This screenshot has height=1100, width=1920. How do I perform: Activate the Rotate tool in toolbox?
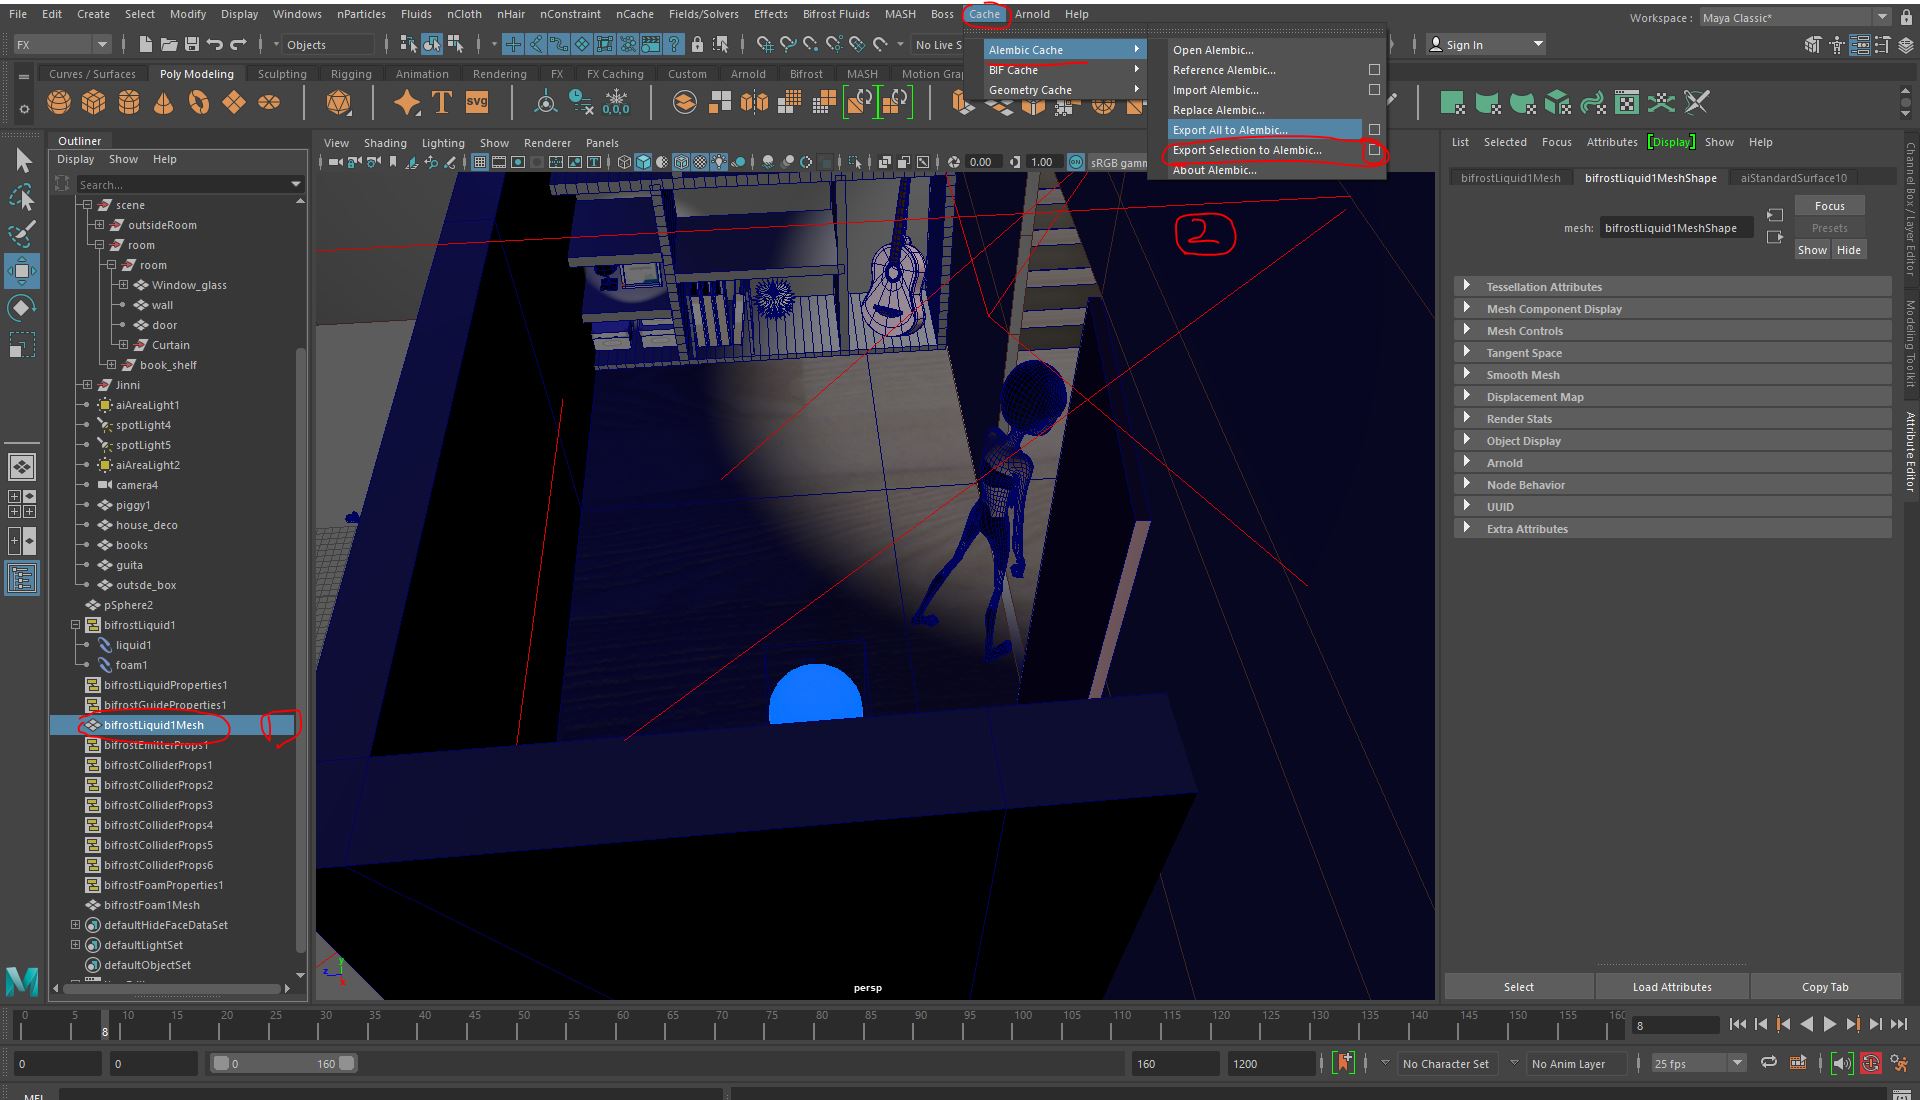pos(22,308)
